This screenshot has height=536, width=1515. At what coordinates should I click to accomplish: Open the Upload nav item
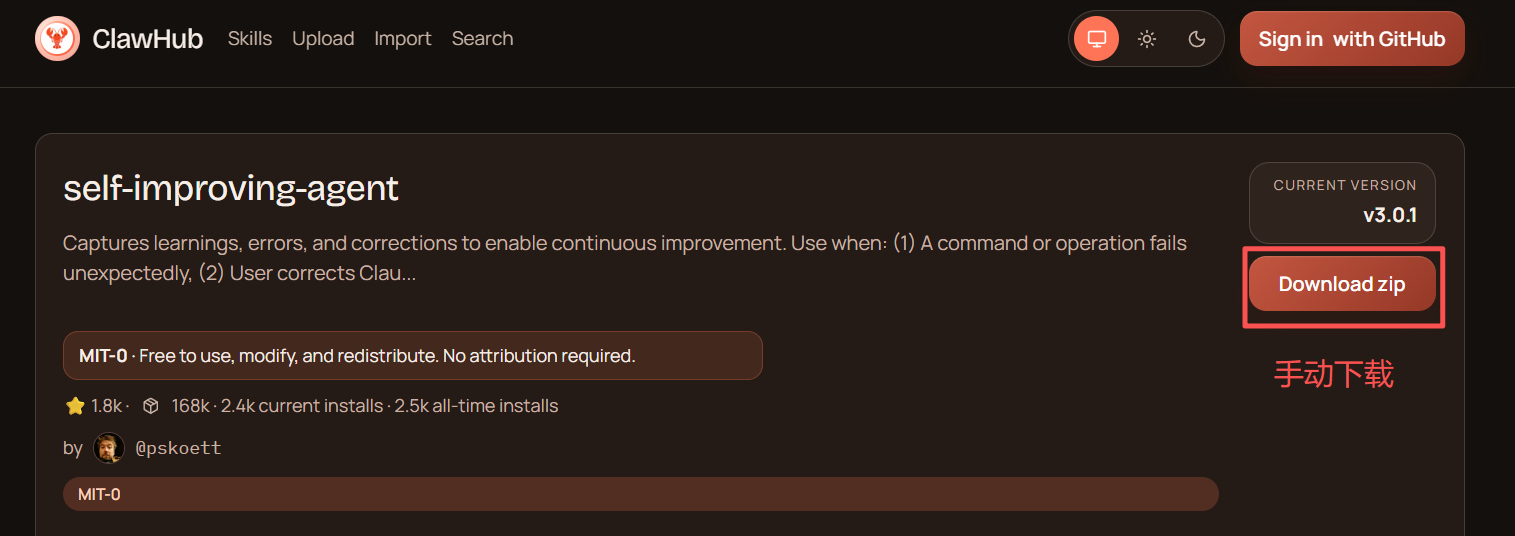pos(323,39)
